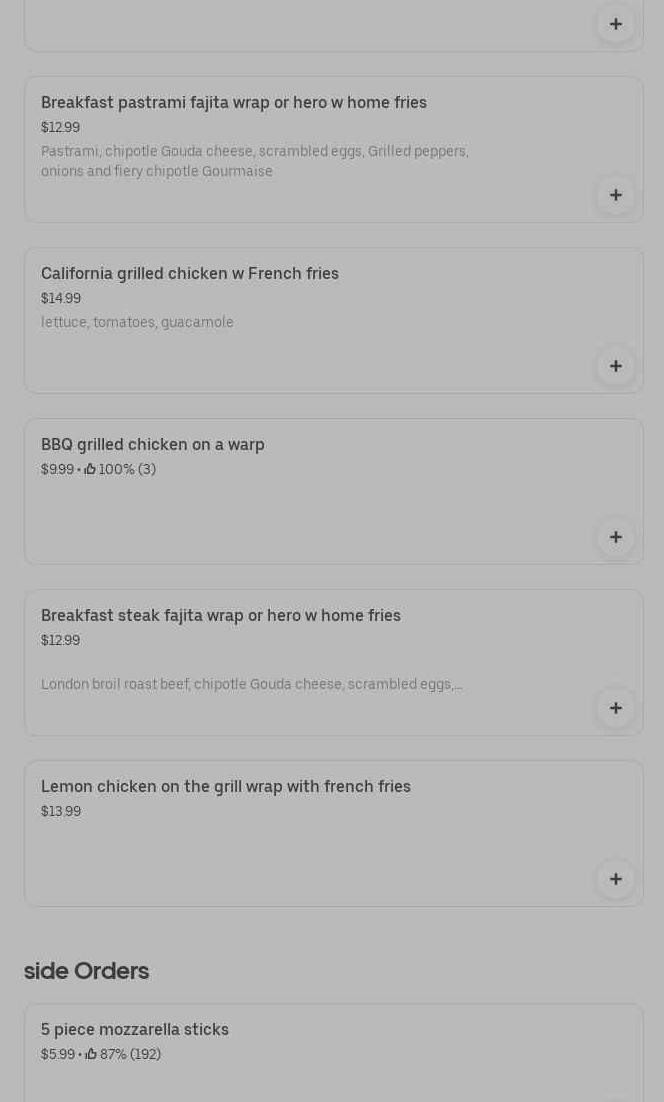The height and width of the screenshot is (1102, 664).
Task: Click plus button on topmost partial item
Action: [615, 24]
